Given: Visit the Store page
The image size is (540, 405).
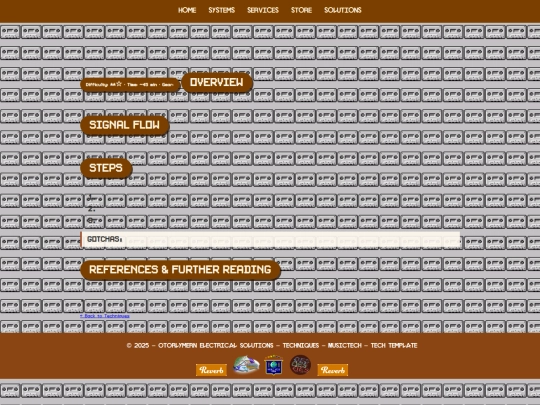Looking at the screenshot, I should (x=301, y=10).
